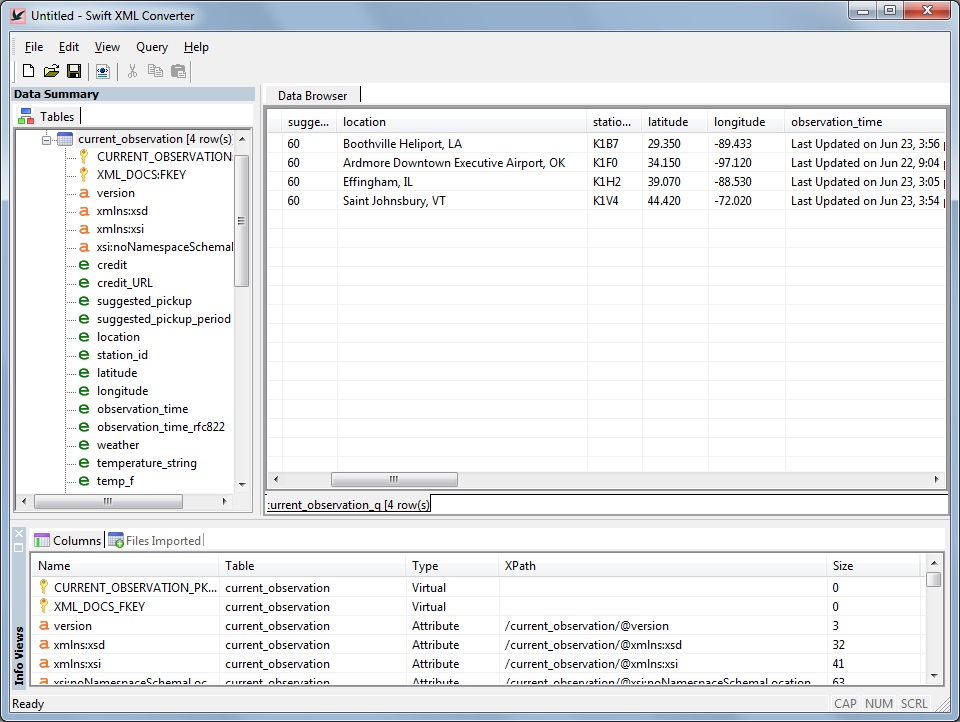Click the XPath column header
960x722 pixels.
[x=662, y=566]
